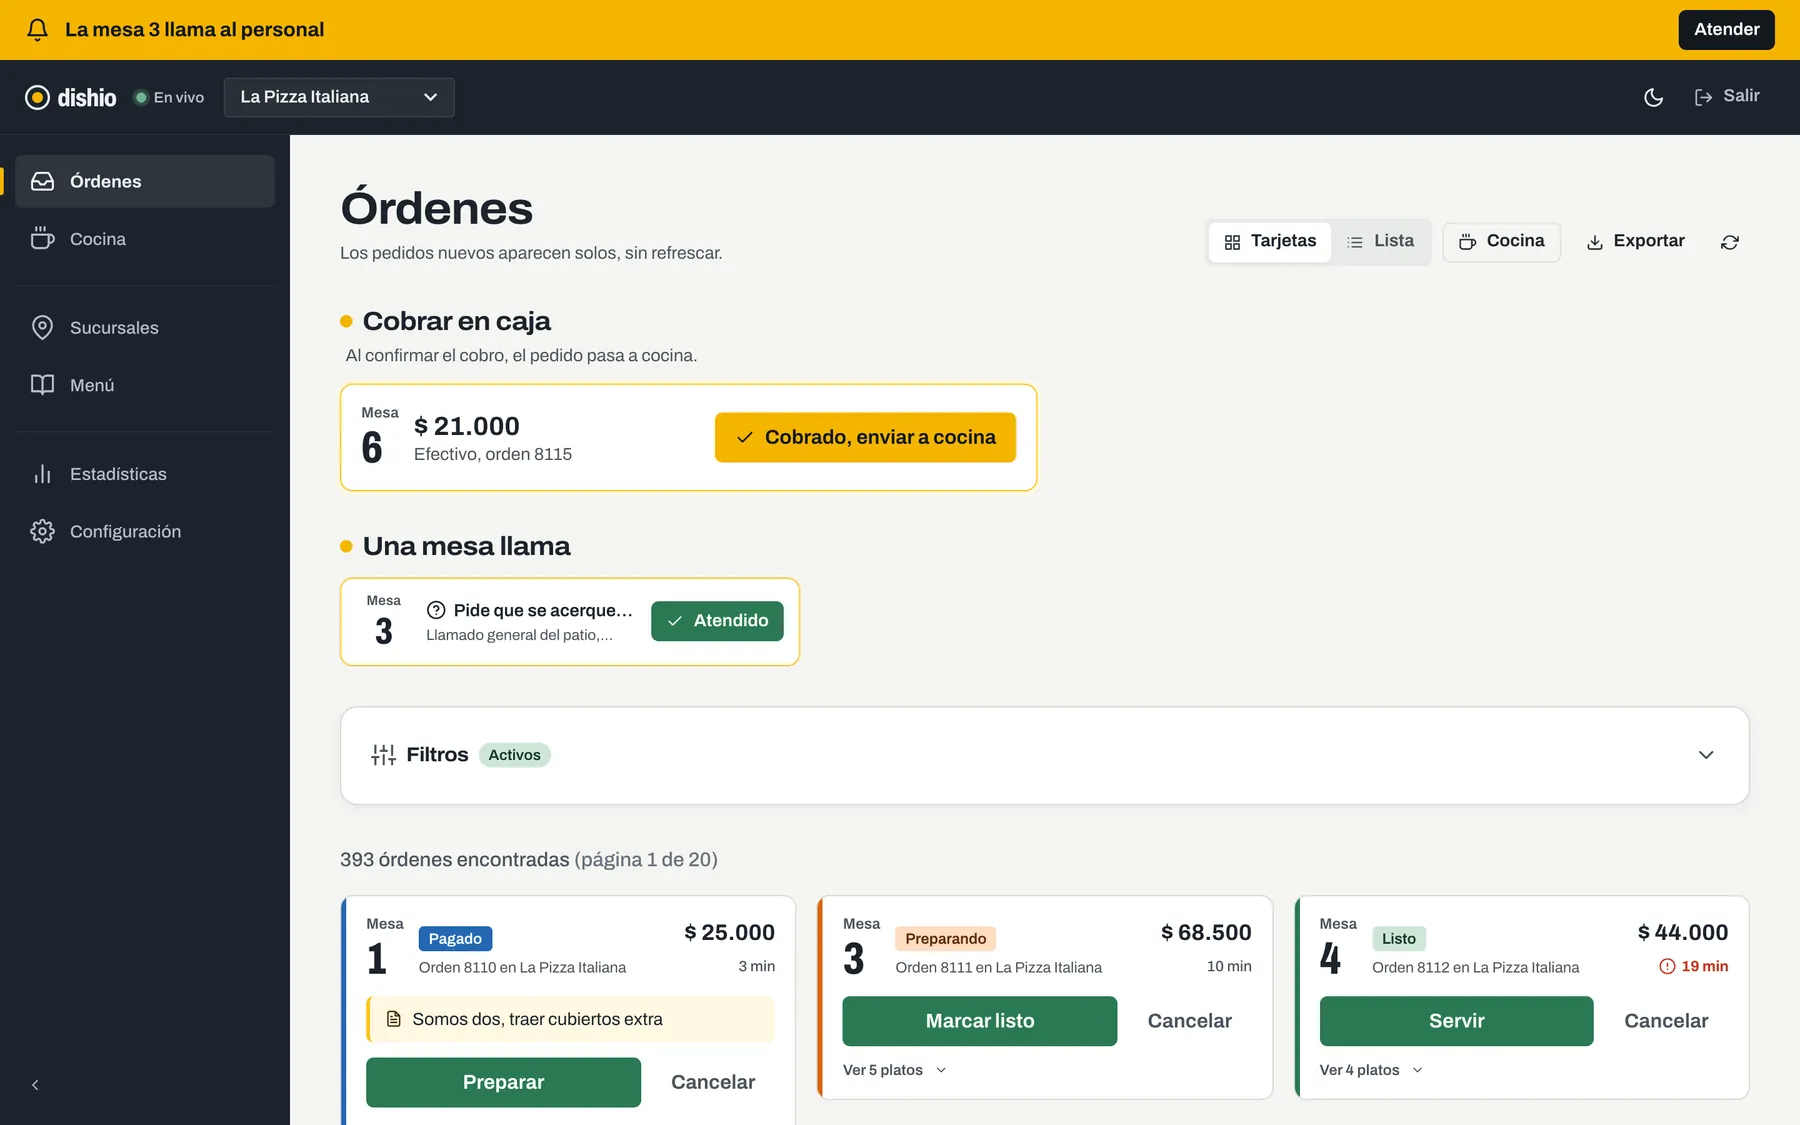1800x1125 pixels.
Task: Click the help icon on Mesa 3 call
Action: click(x=436, y=610)
